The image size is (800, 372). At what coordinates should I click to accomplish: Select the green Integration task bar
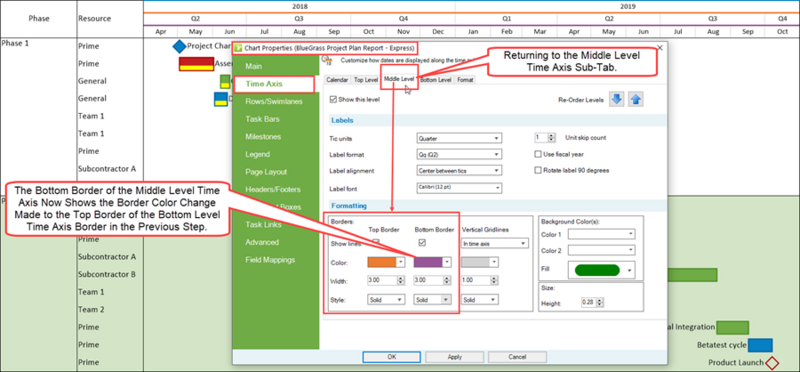tap(732, 328)
